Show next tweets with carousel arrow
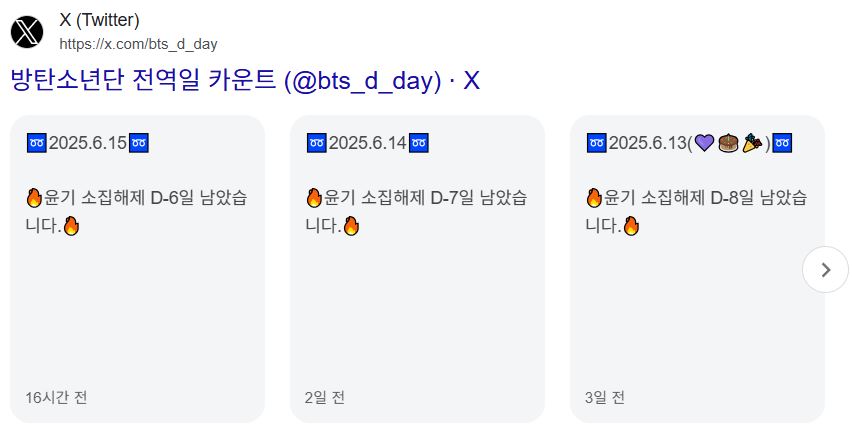 [x=825, y=269]
